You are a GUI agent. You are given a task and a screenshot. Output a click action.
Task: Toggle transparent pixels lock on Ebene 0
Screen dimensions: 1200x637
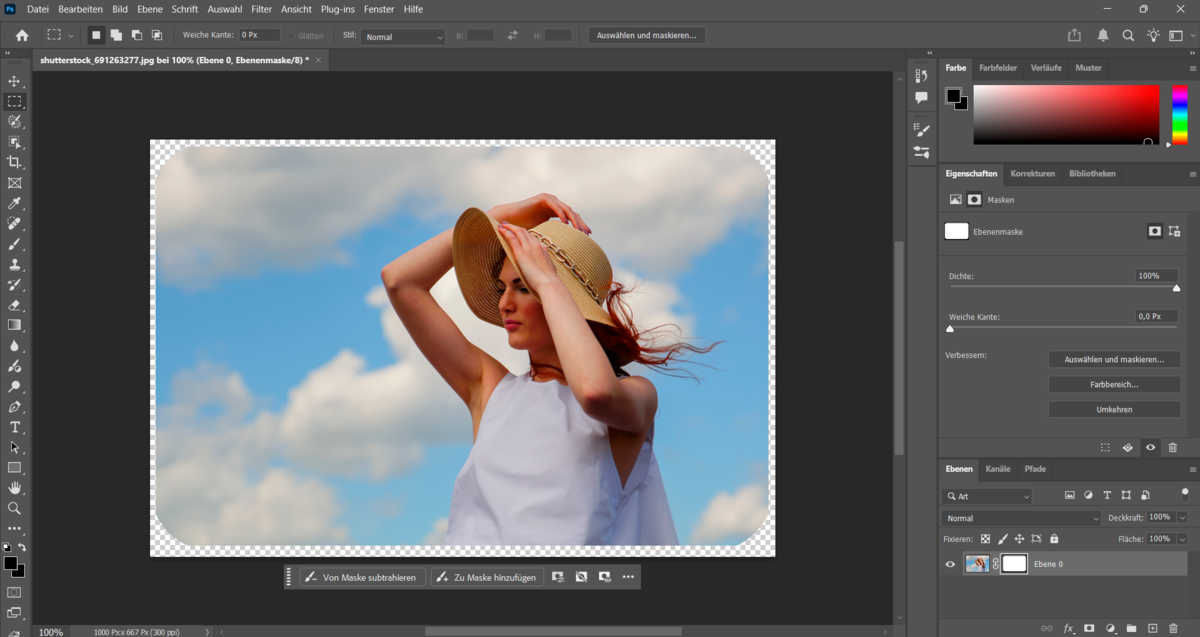pos(985,538)
